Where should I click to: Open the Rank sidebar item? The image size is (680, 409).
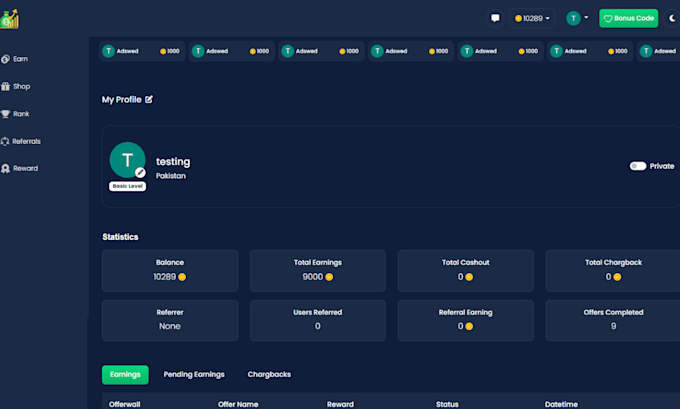tap(15, 114)
